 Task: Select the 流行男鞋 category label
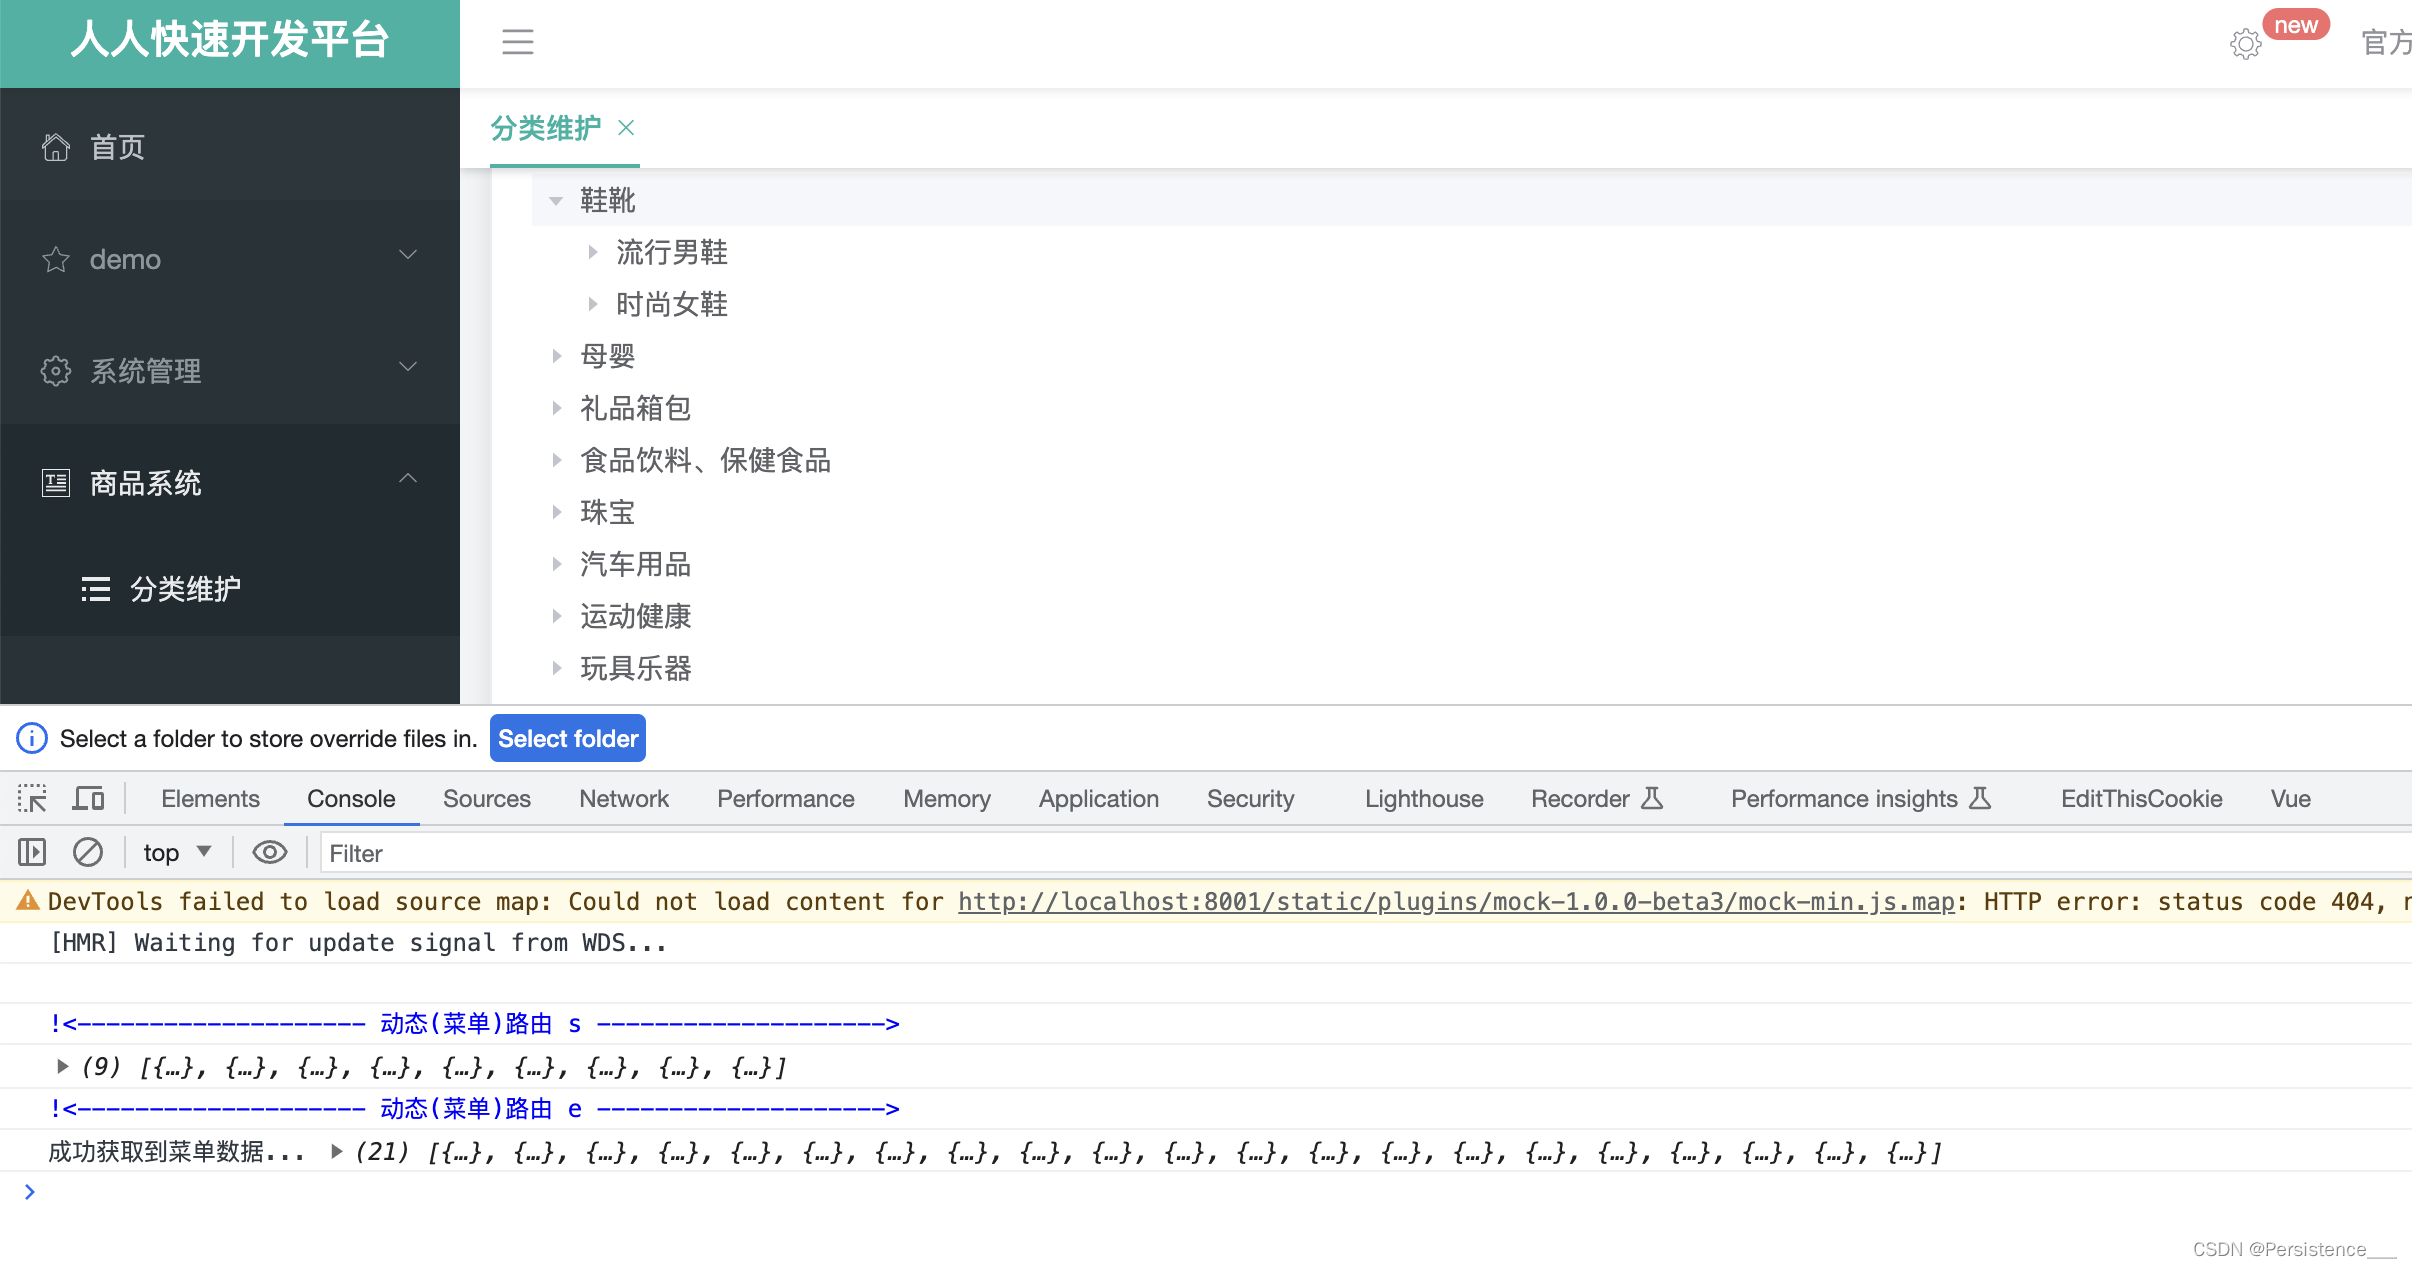pyautogui.click(x=672, y=252)
